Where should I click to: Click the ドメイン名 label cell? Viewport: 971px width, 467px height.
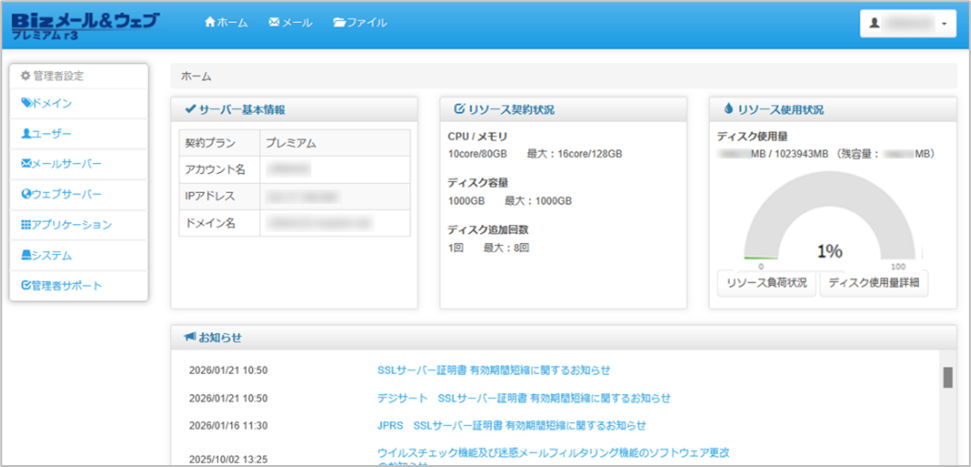pyautogui.click(x=219, y=223)
